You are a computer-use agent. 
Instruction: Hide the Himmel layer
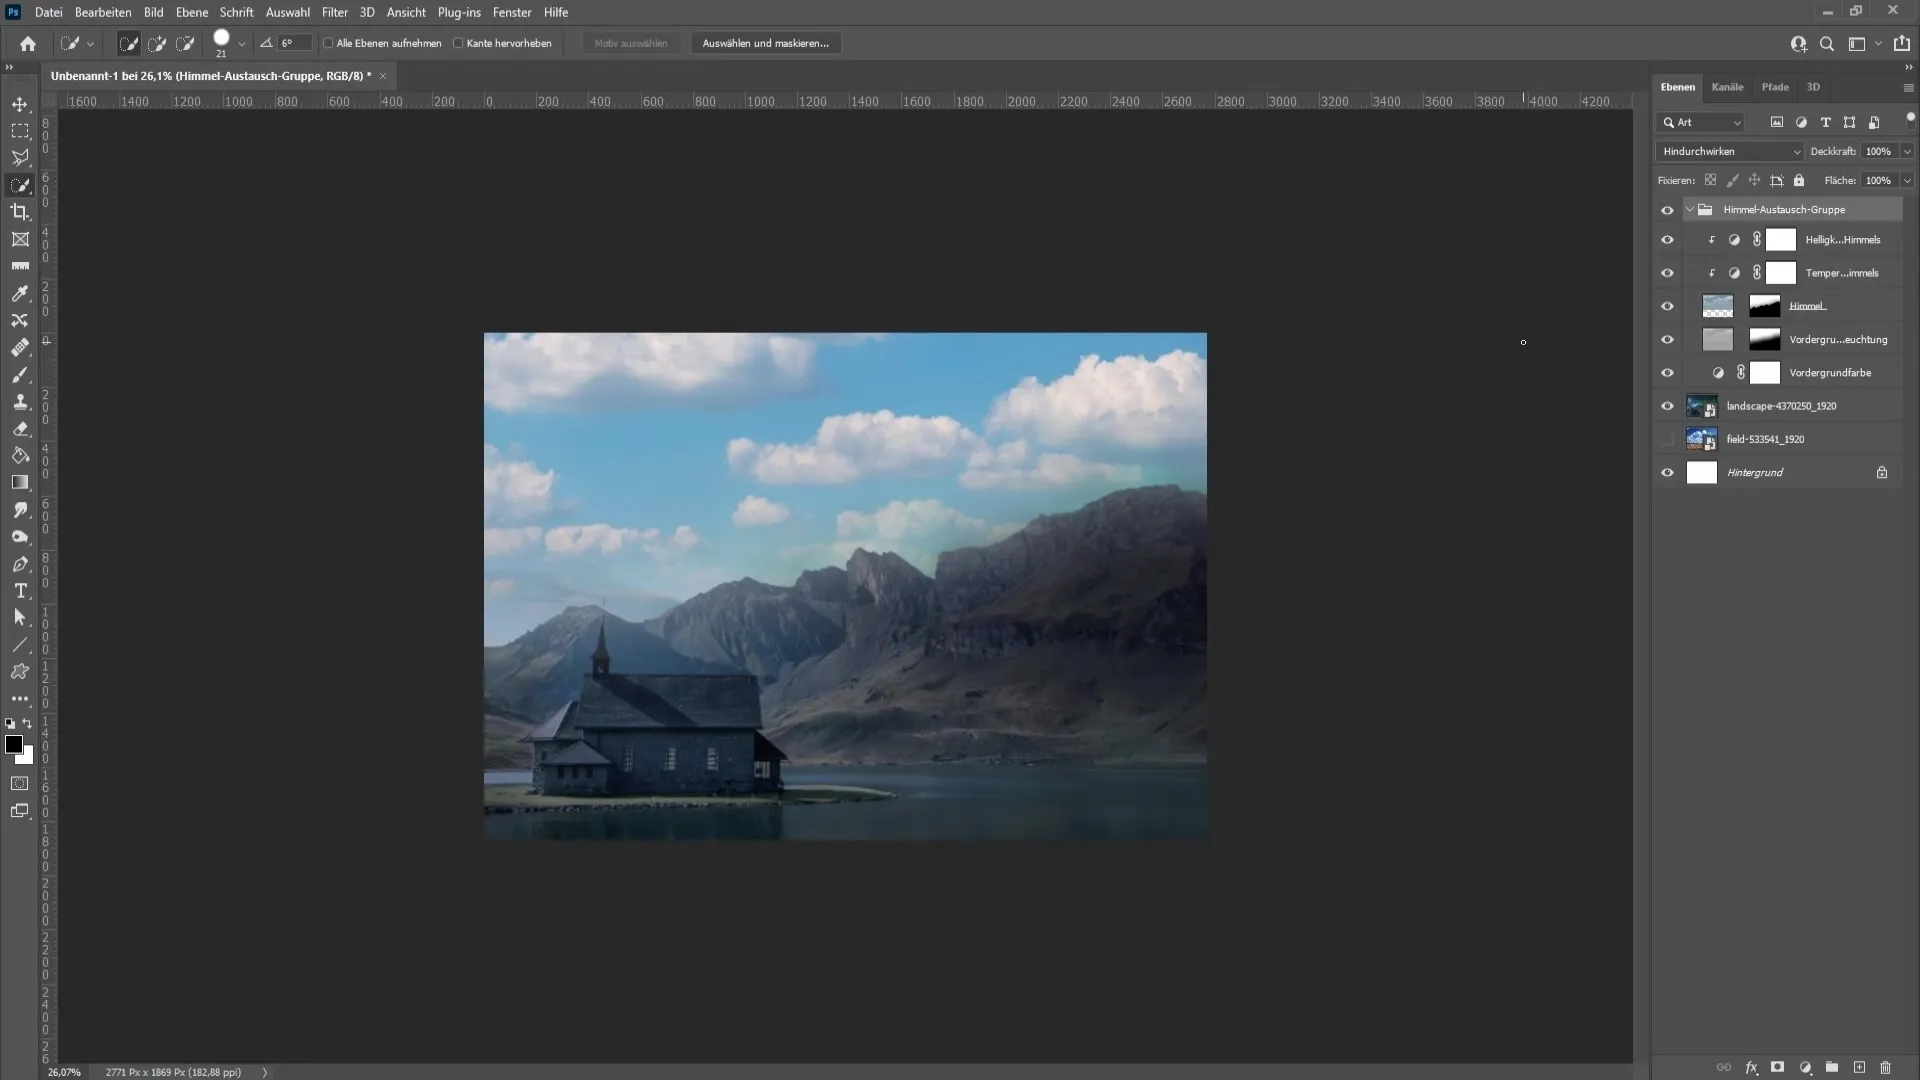tap(1667, 306)
